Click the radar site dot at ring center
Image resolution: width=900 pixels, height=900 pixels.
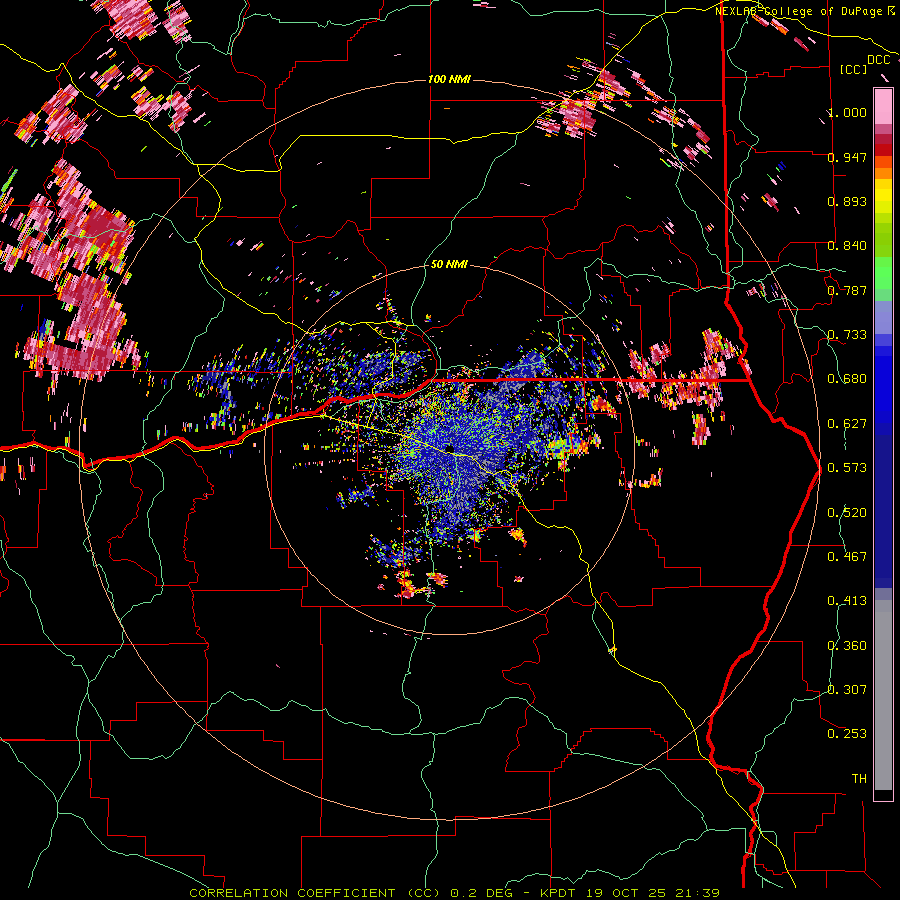pos(450,448)
